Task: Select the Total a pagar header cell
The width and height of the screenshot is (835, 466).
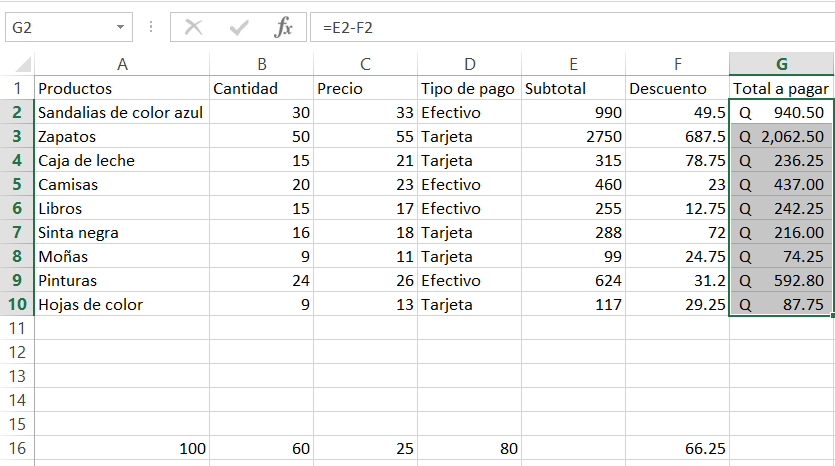Action: pos(781,88)
